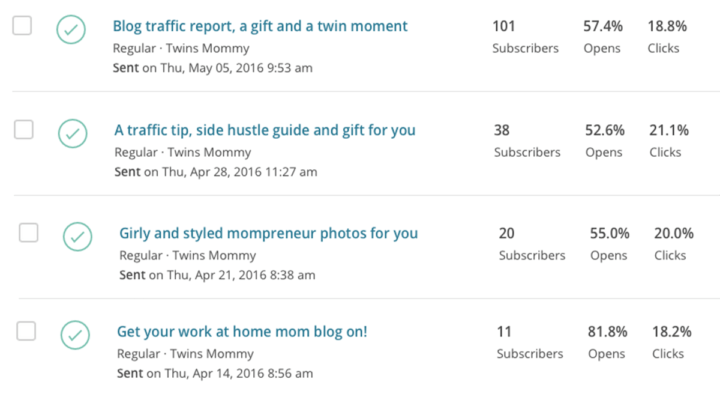Screen dimensions: 720x394
Task: Tick the checkbox for A traffic tip campaign
Action: coord(23,129)
